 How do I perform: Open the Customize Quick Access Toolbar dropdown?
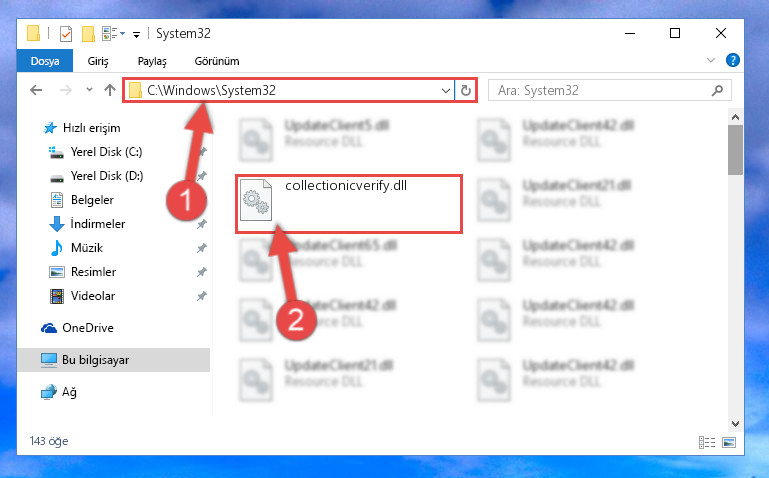tap(136, 34)
